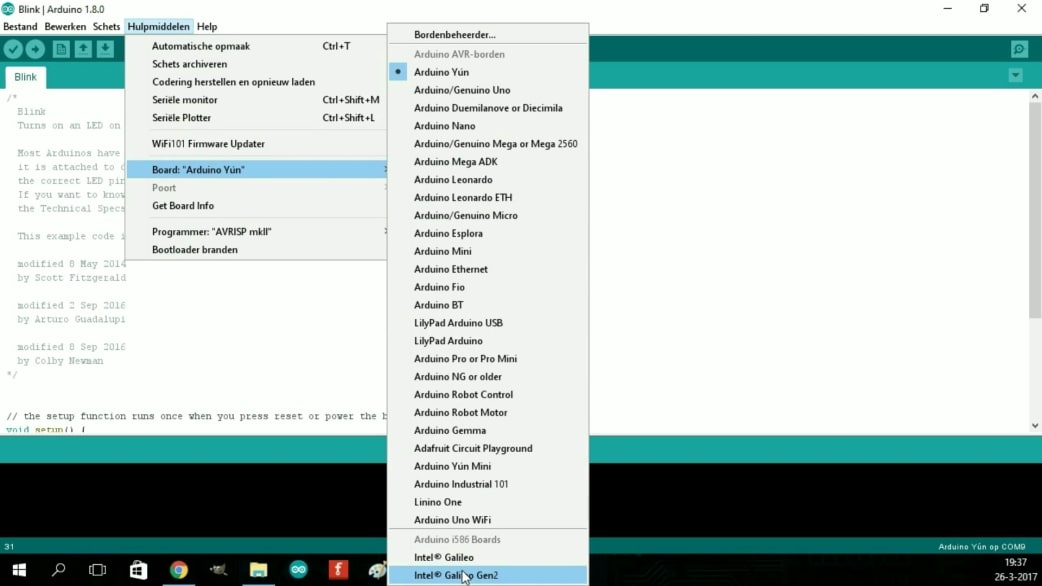Open Google Chrome from the taskbar

point(179,570)
